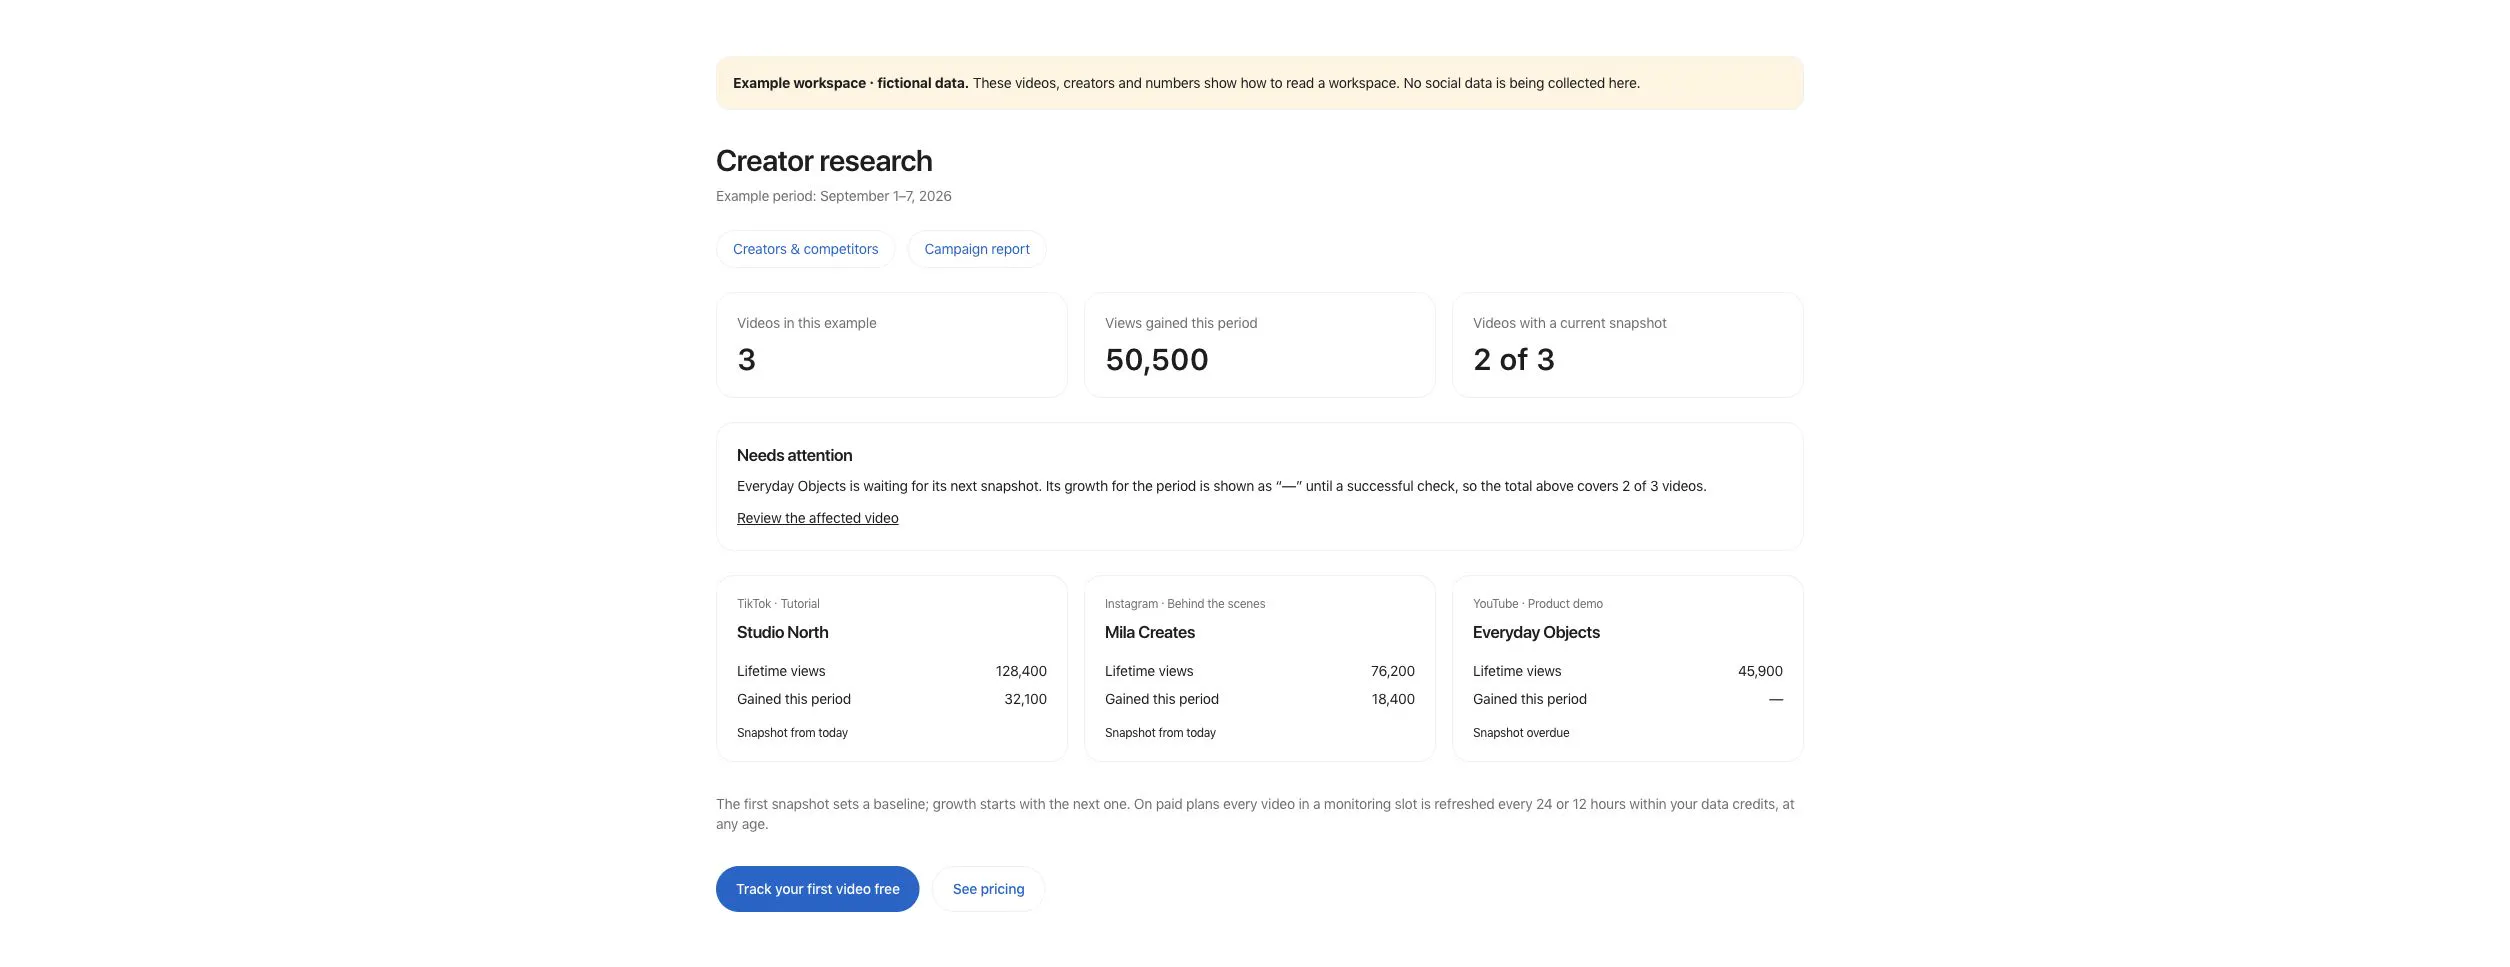
Task: Click the Example workspace fictional data banner
Action: point(1259,83)
